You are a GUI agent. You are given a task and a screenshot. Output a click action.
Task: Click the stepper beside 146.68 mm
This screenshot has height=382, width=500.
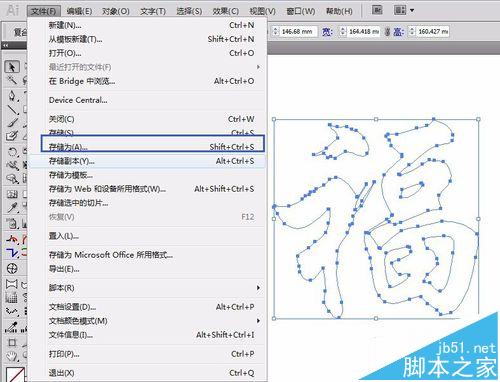tap(275, 32)
